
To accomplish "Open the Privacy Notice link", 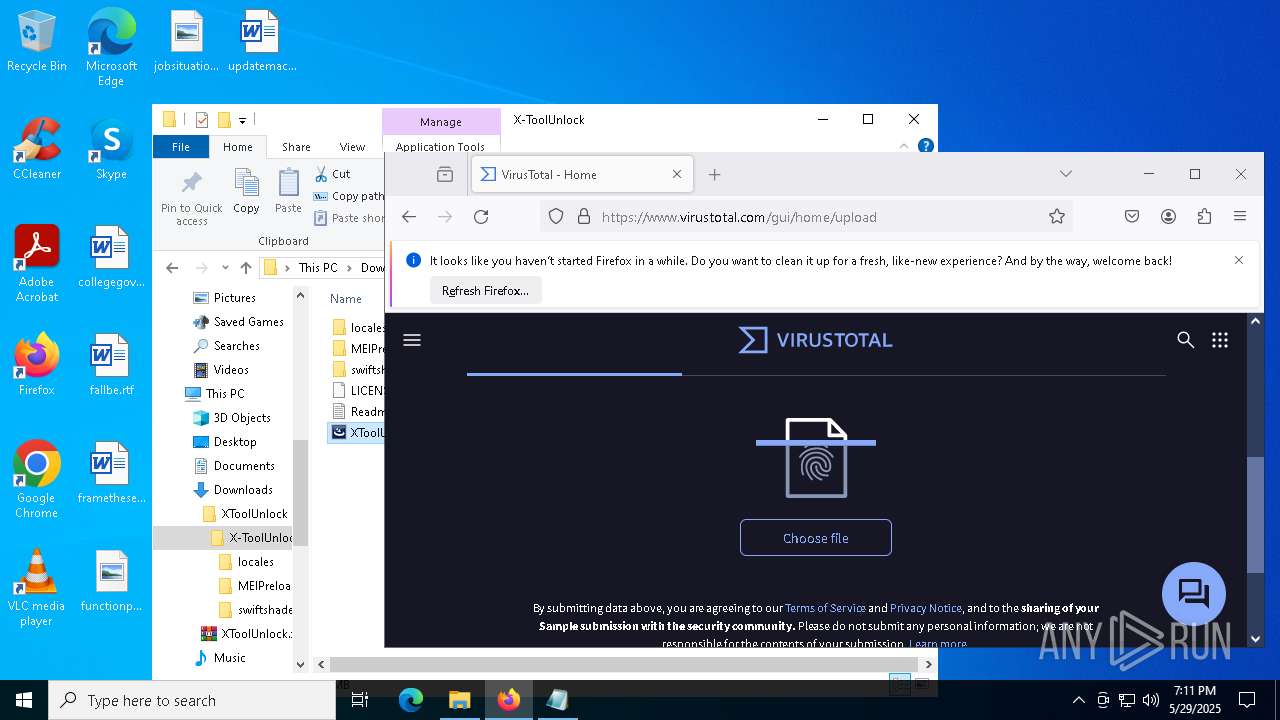I will pyautogui.click(x=926, y=608).
